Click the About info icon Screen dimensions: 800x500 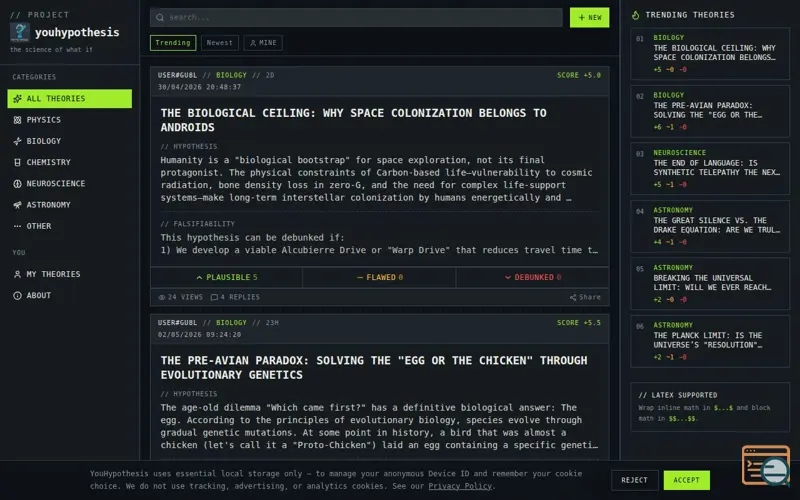click(x=17, y=295)
